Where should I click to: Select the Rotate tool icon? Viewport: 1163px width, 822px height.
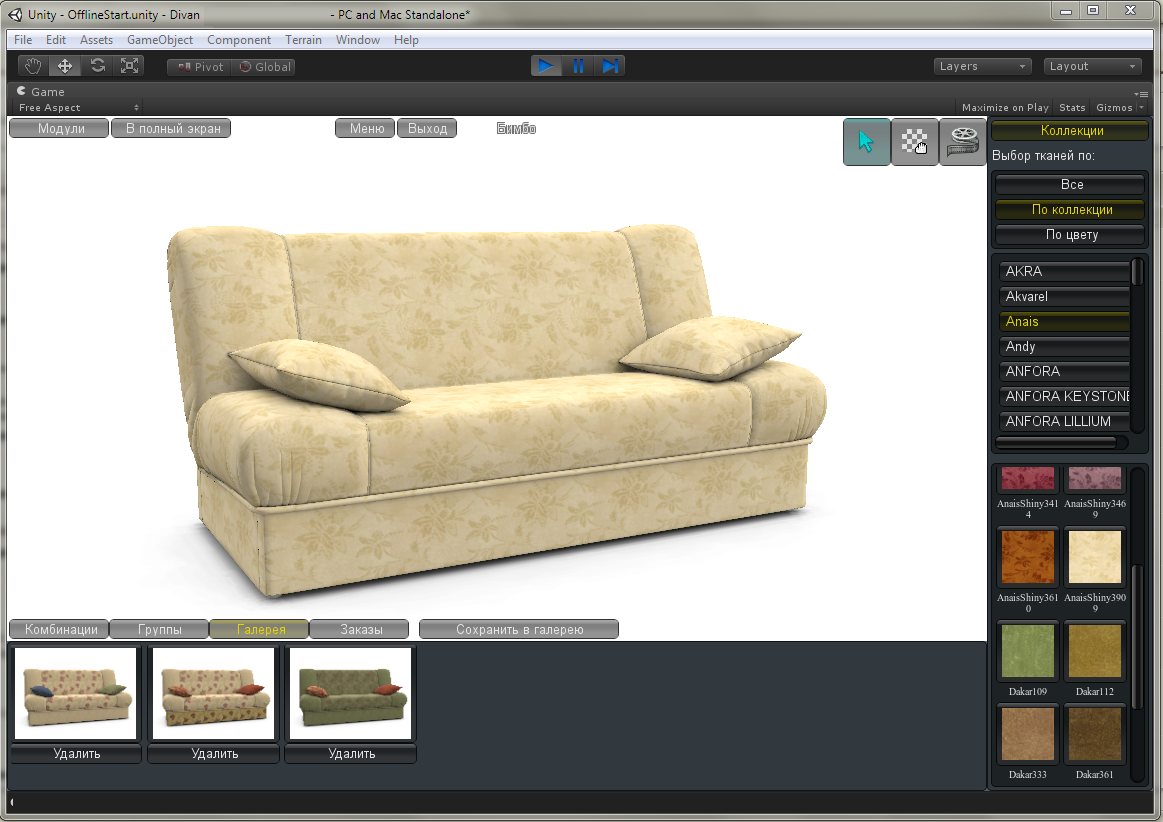97,66
